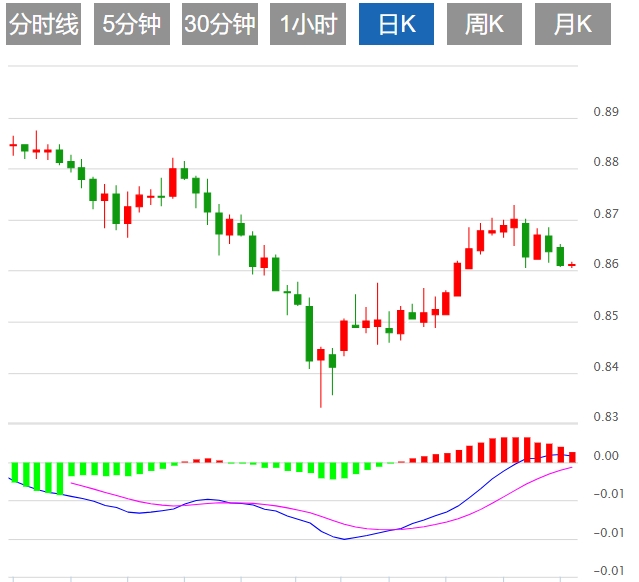Screen dimensions: 639x582
Task: Click the last small red candlestick near 0.86
Action: pyautogui.click(x=572, y=265)
